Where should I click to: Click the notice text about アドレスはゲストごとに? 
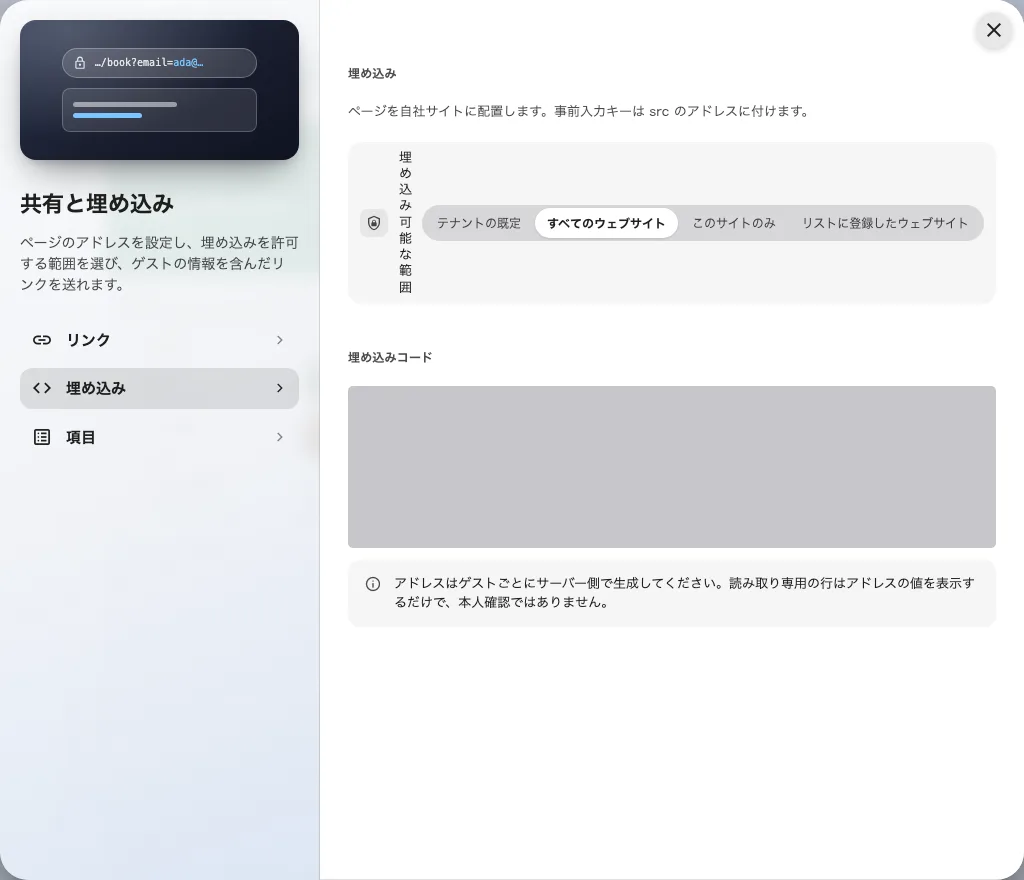684,593
